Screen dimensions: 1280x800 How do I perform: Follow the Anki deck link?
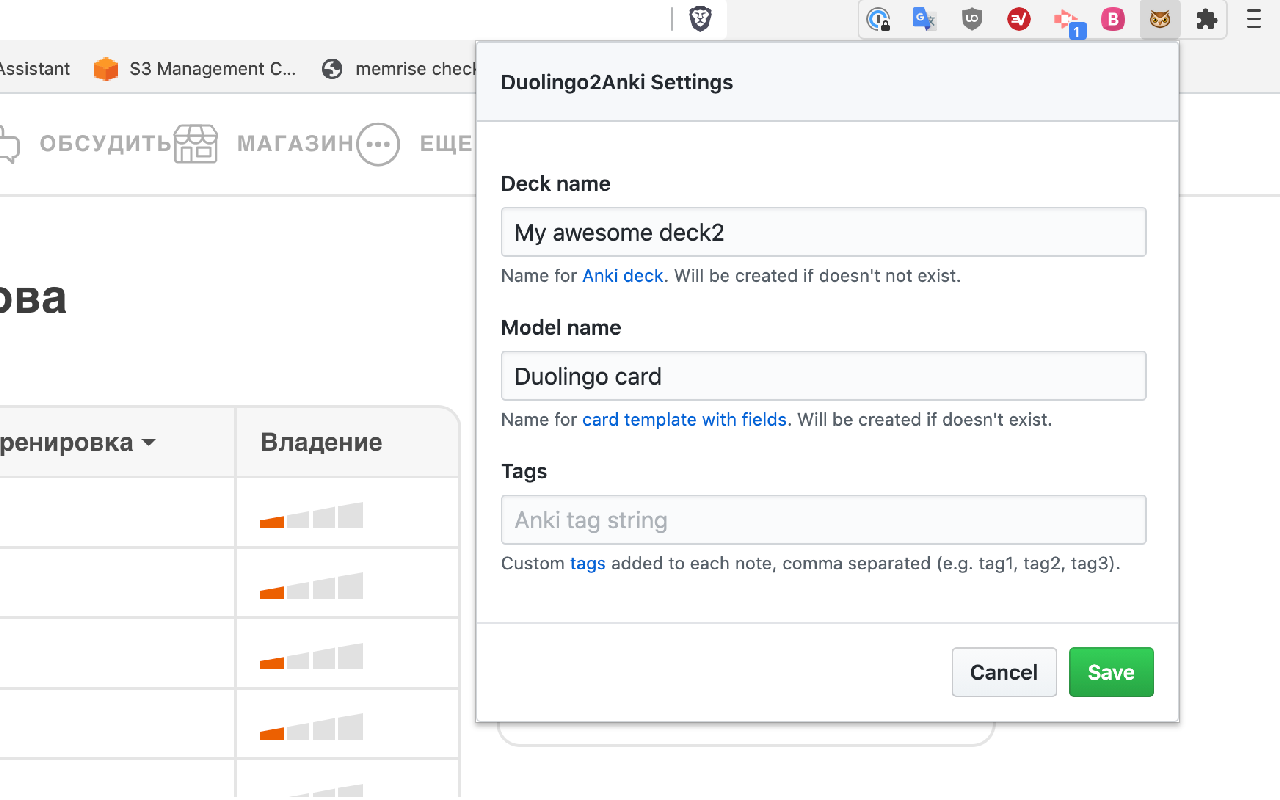(623, 276)
